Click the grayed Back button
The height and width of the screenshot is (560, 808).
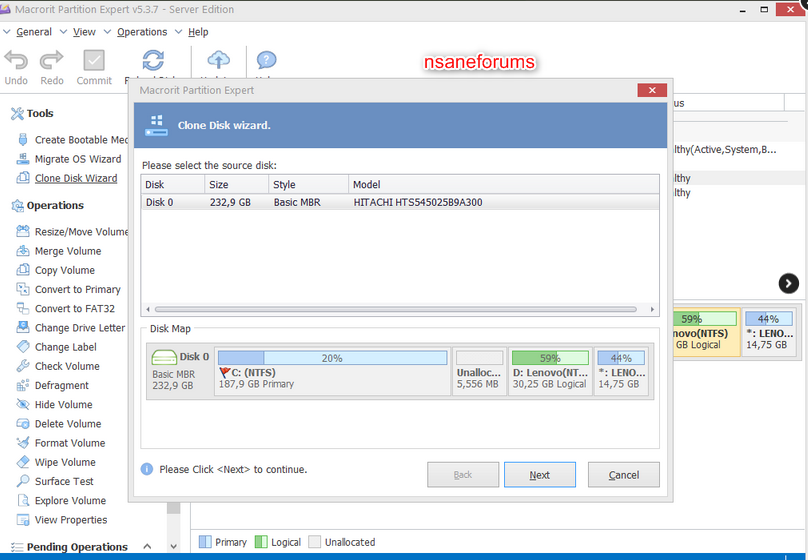463,474
